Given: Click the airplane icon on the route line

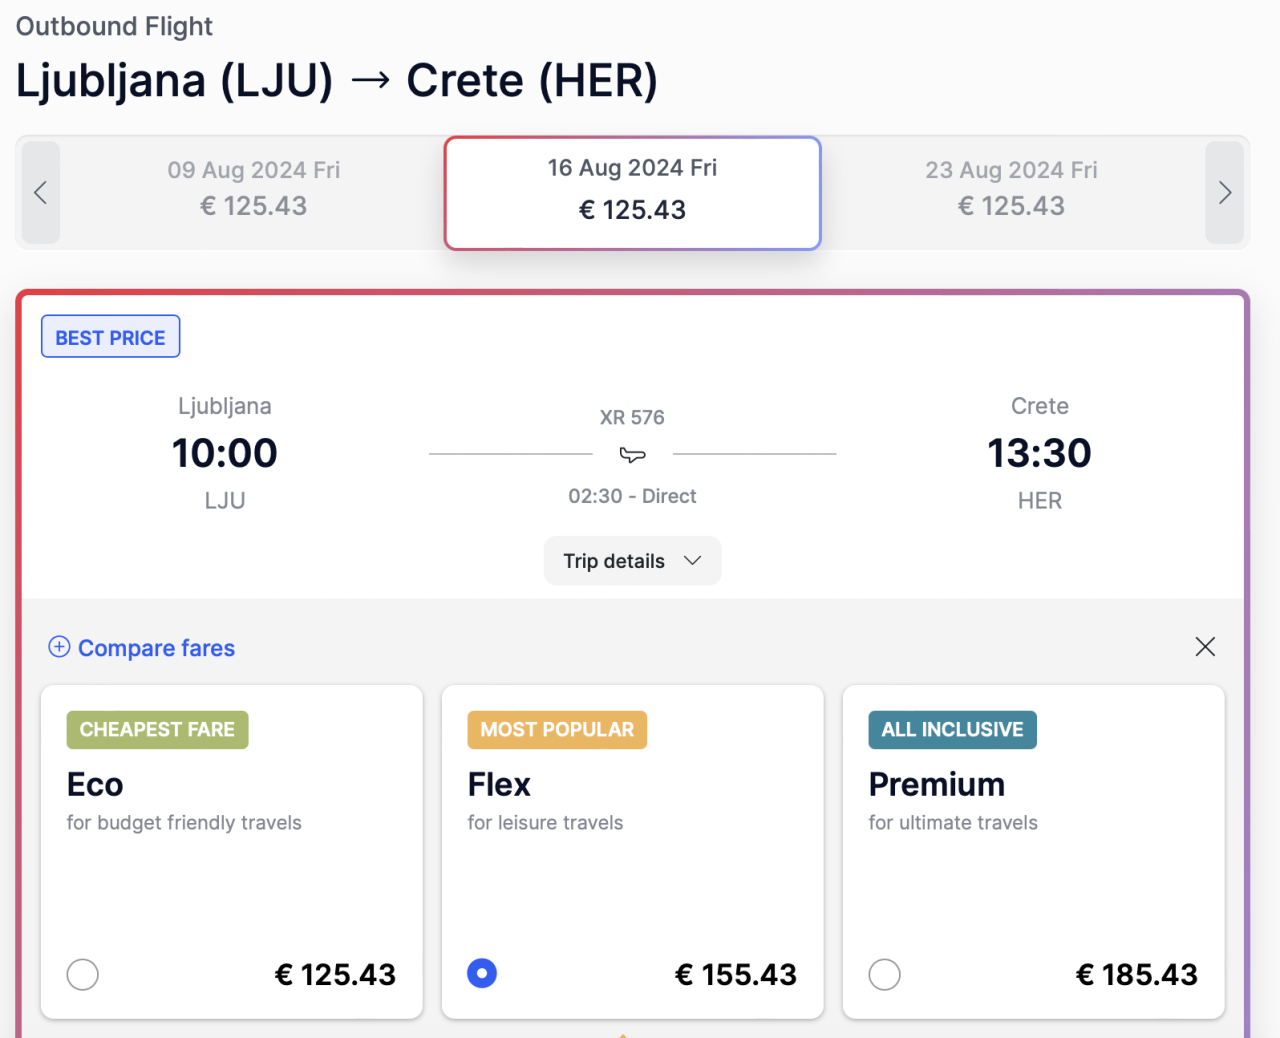Looking at the screenshot, I should pyautogui.click(x=632, y=455).
